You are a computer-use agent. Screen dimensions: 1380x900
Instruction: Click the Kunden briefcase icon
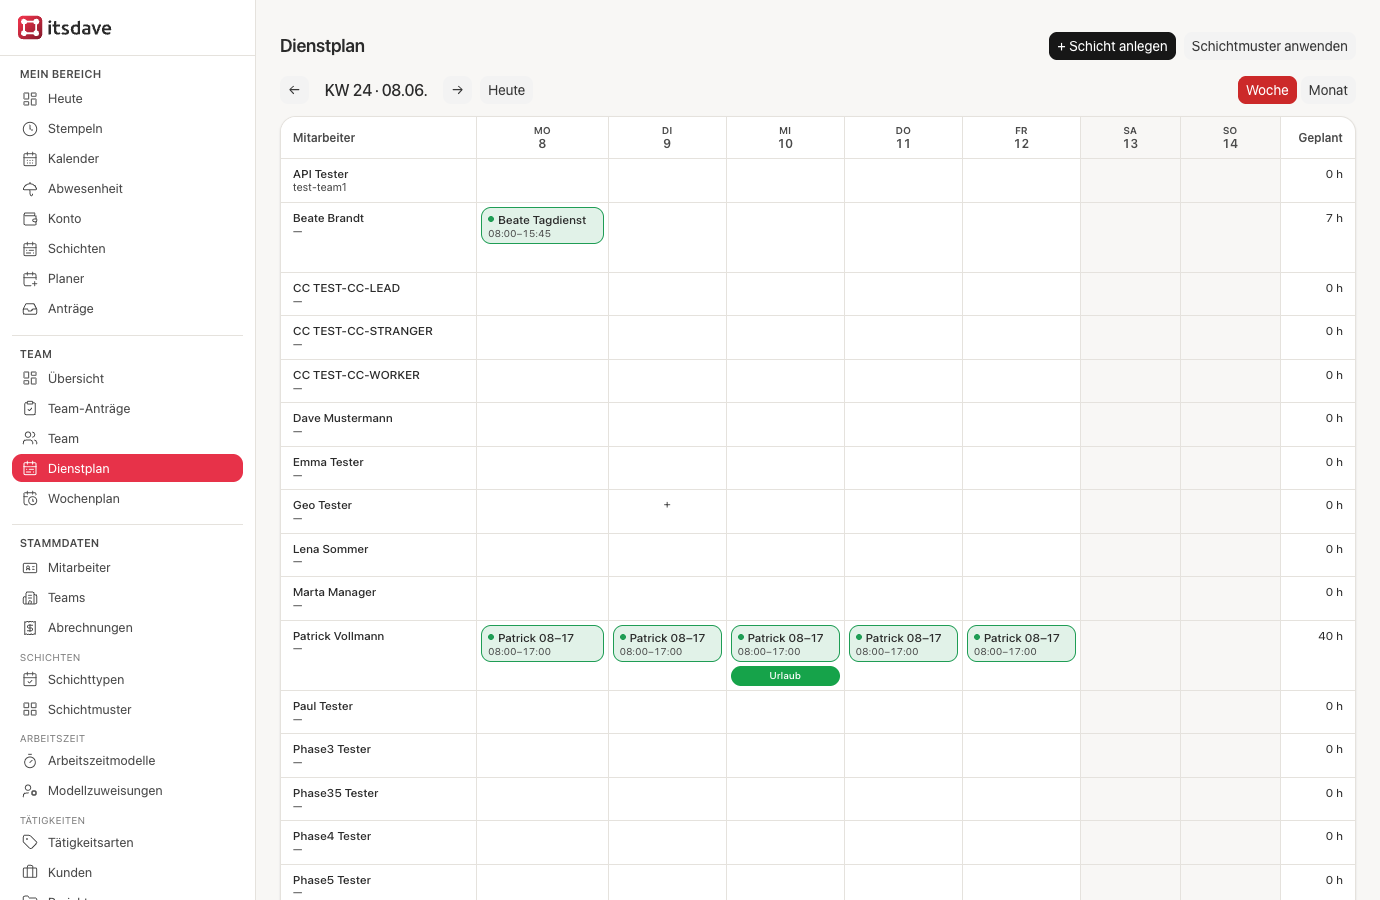coord(30,873)
